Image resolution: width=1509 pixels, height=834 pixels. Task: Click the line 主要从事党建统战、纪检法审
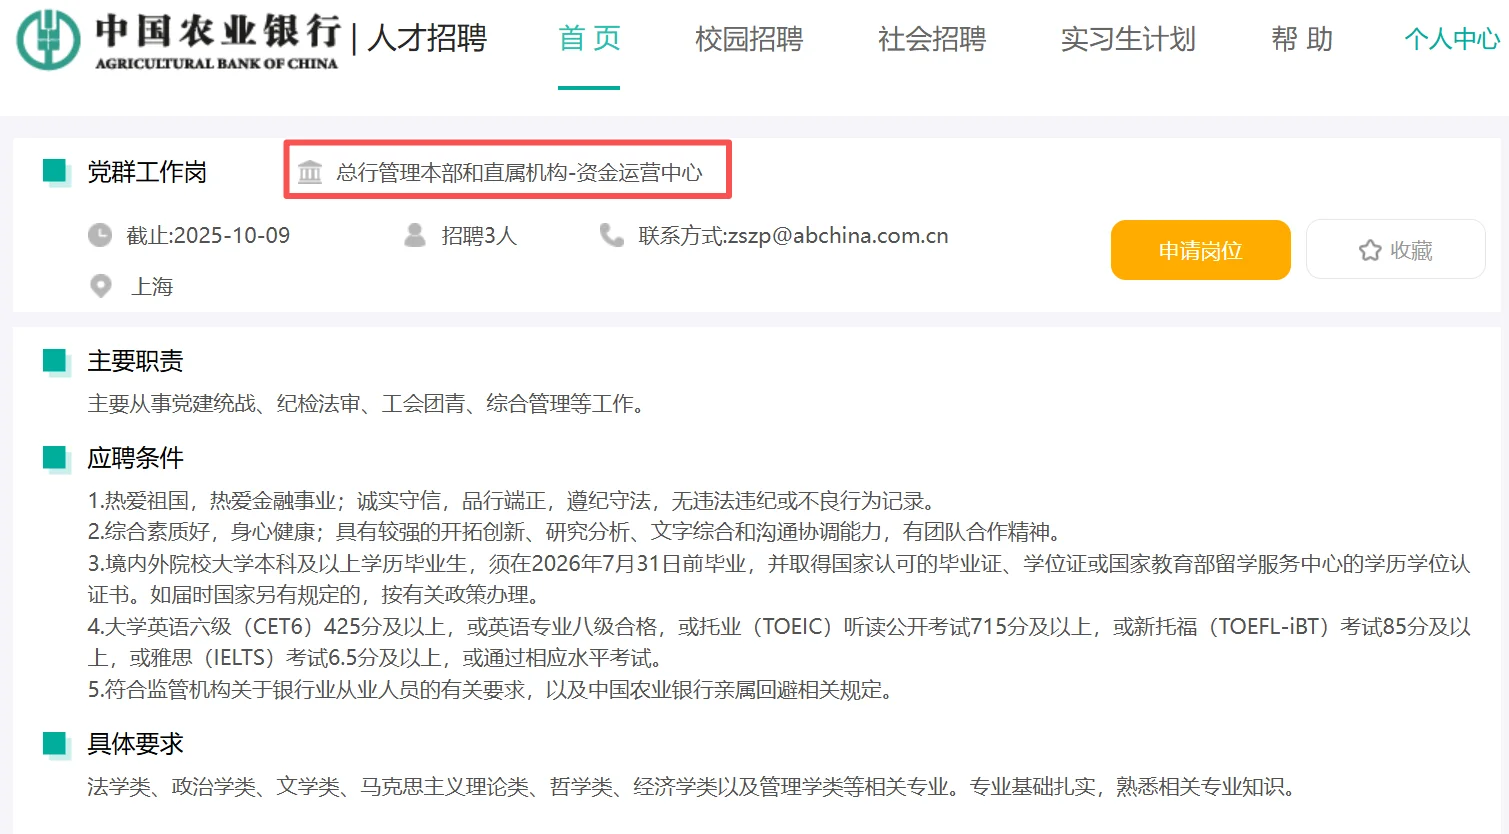(x=370, y=404)
